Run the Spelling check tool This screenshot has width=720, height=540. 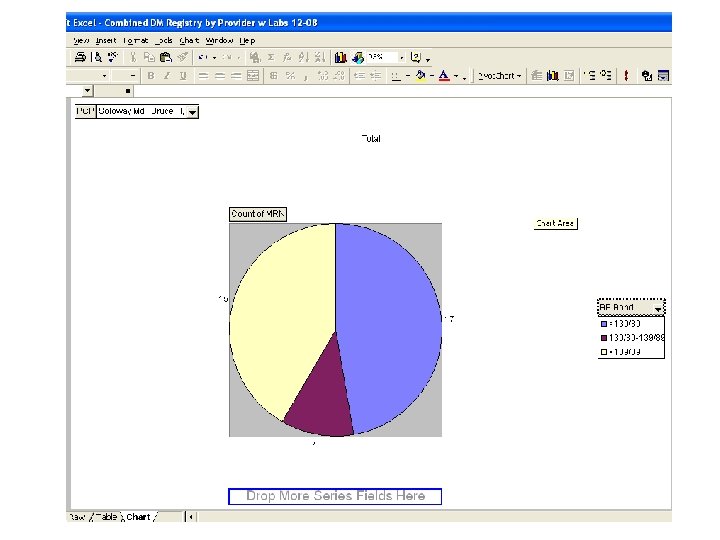pyautogui.click(x=112, y=57)
